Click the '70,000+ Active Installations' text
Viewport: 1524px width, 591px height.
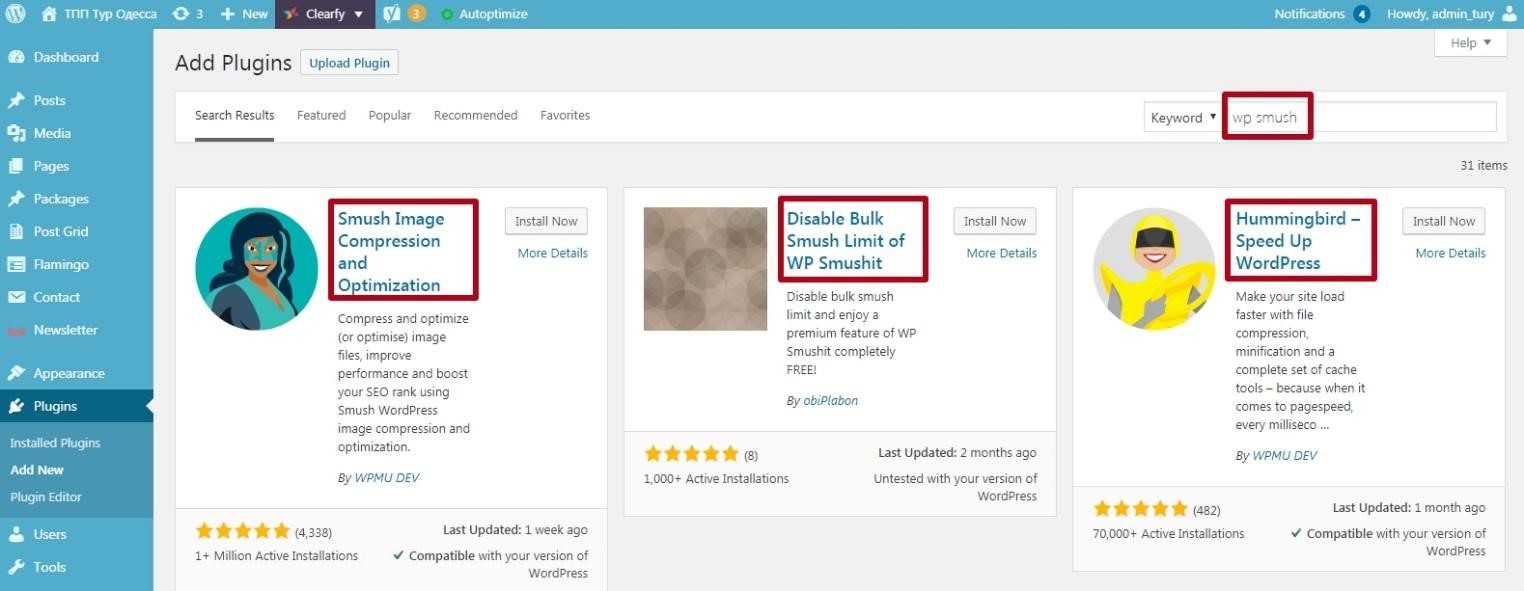point(1169,534)
